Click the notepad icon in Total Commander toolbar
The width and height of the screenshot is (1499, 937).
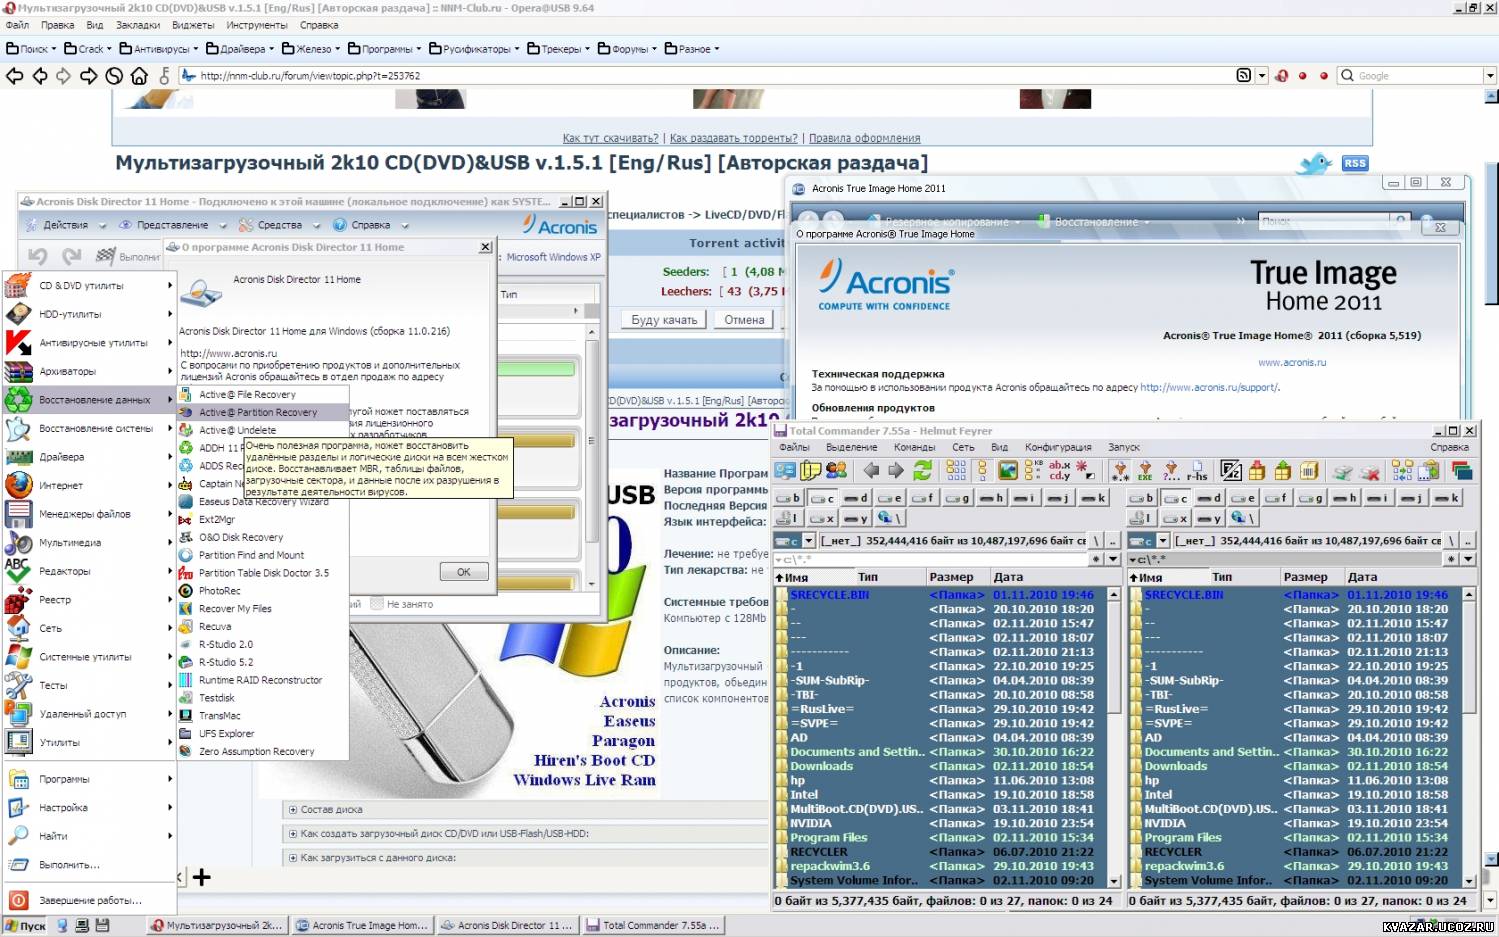810,470
